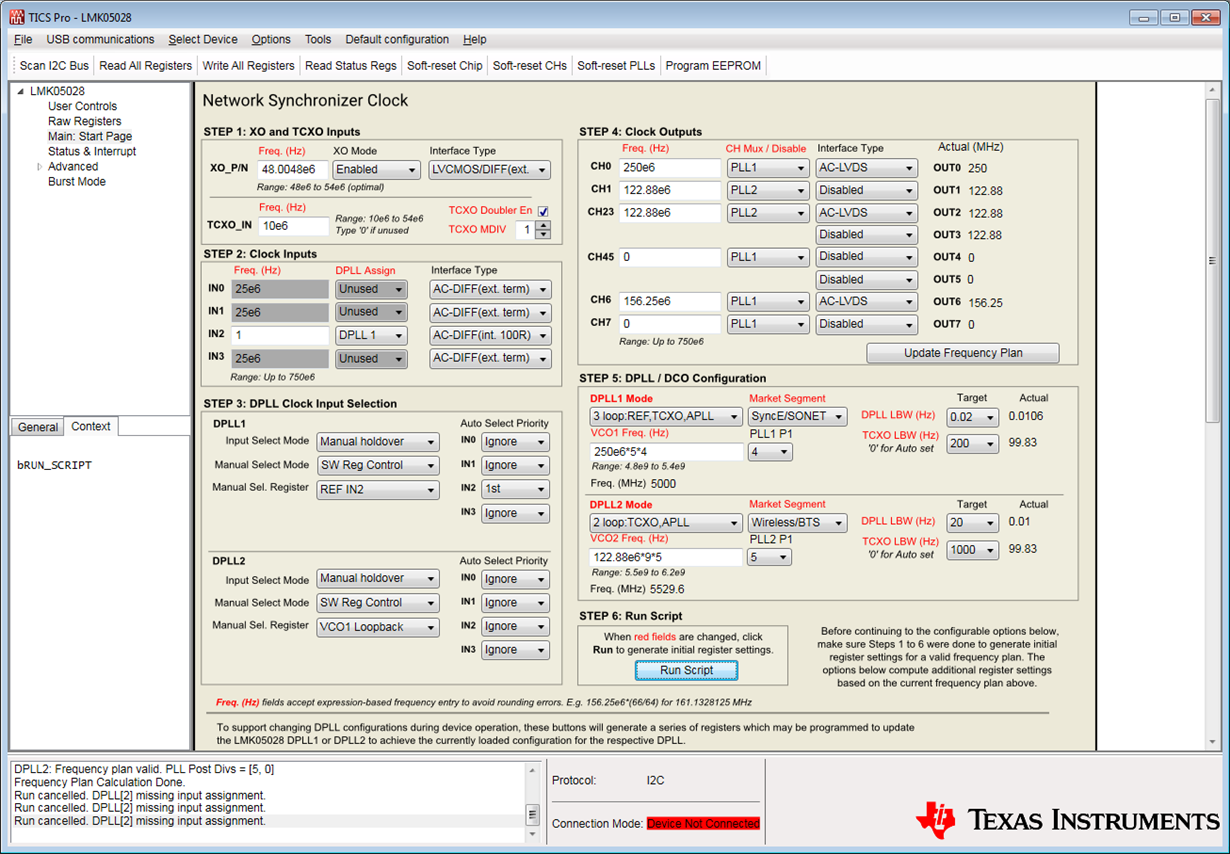Click the VCO2 Freq. input field
Image resolution: width=1230 pixels, height=854 pixels.
(667, 557)
